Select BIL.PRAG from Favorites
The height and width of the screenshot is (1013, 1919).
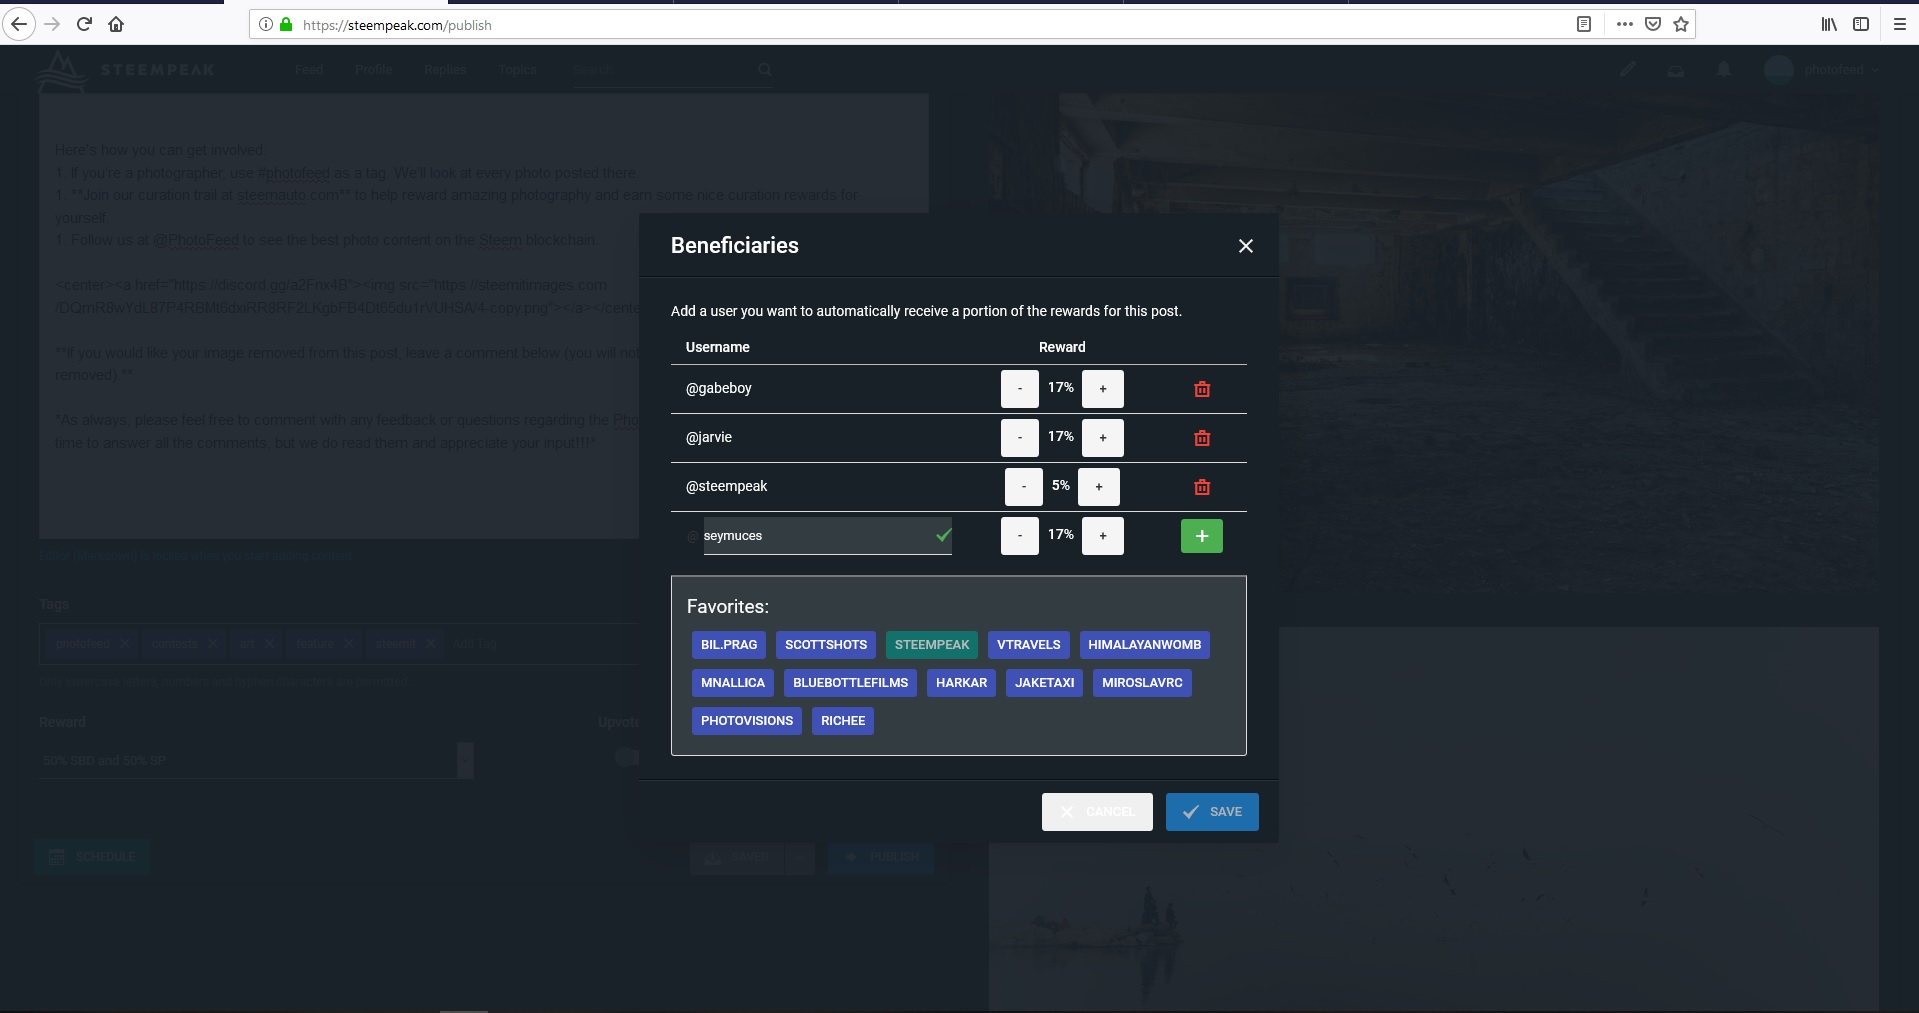point(728,645)
